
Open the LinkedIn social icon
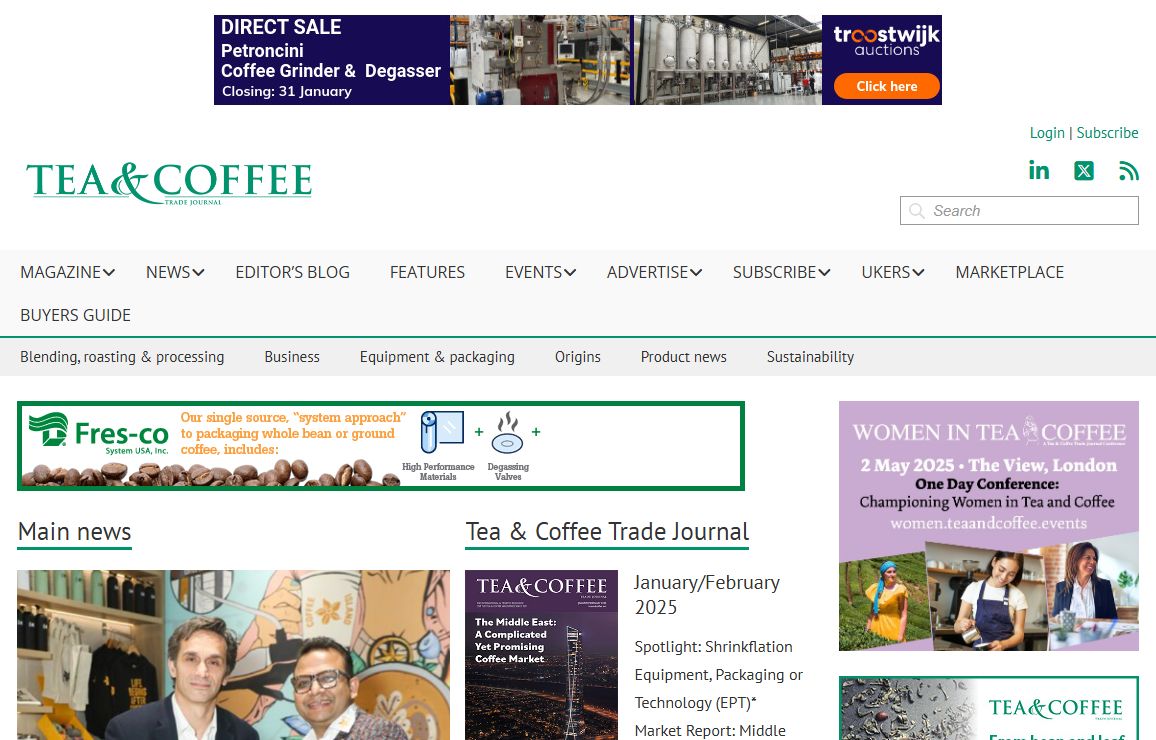point(1039,171)
